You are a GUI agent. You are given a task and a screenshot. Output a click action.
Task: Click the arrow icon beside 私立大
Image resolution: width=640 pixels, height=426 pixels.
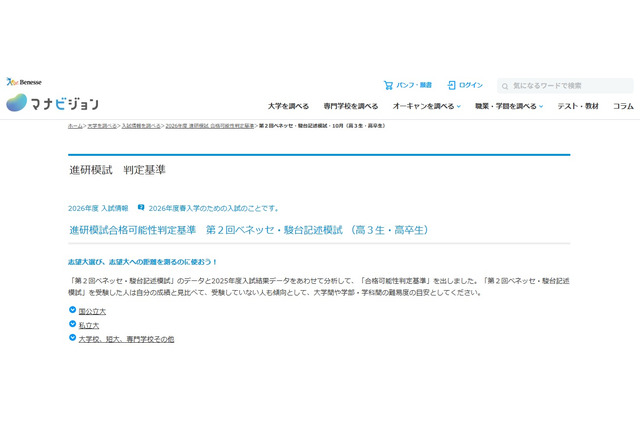[72, 324]
